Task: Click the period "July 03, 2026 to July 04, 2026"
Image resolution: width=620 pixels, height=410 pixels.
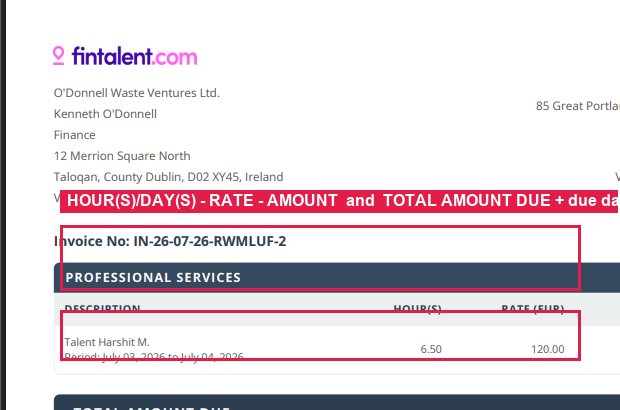Action: [173, 356]
